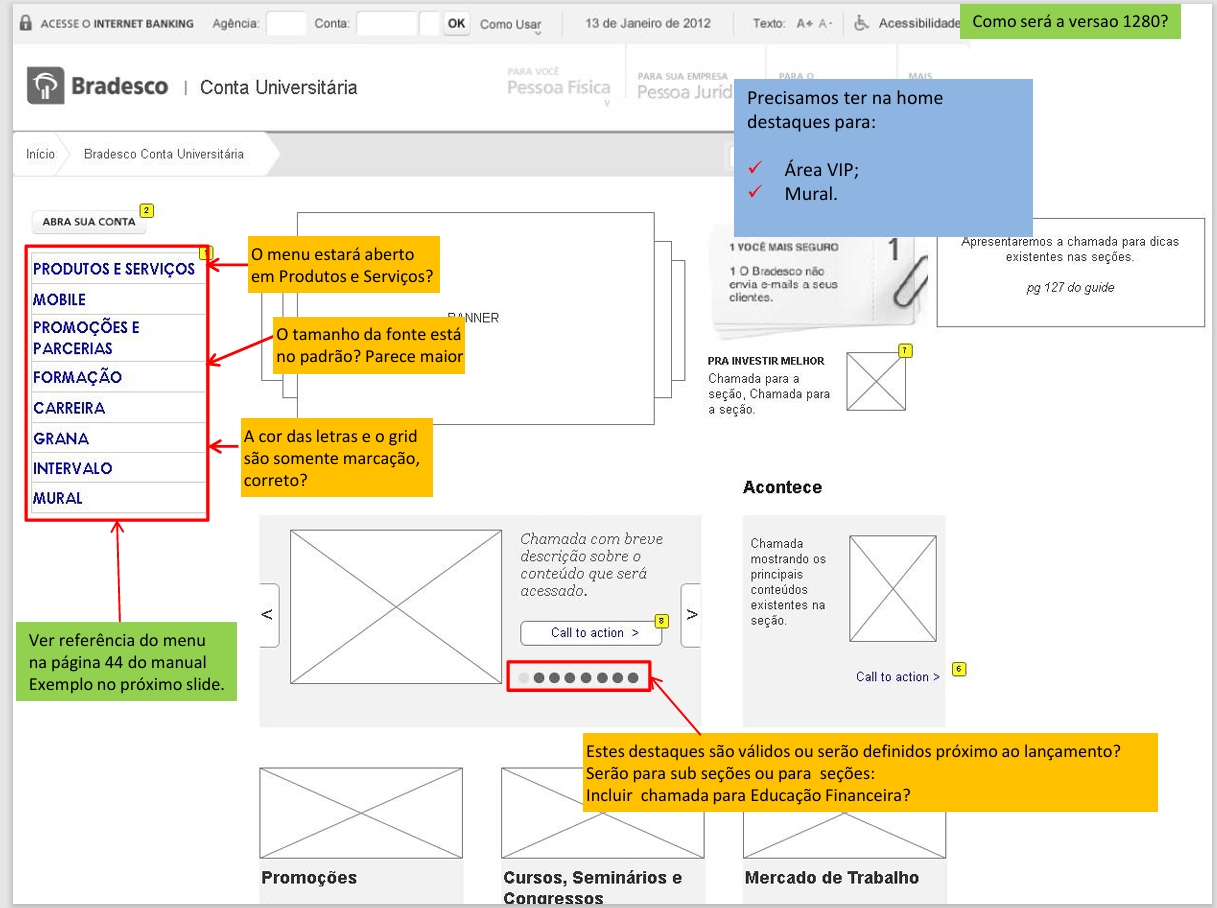Click Acontece Call to action link
Screen dimensions: 1217x908
(x=898, y=677)
